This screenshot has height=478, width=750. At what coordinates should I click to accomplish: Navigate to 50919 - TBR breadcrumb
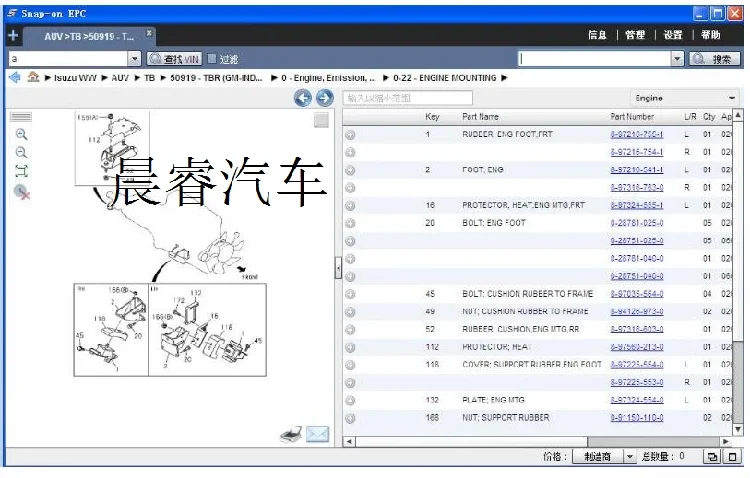216,78
